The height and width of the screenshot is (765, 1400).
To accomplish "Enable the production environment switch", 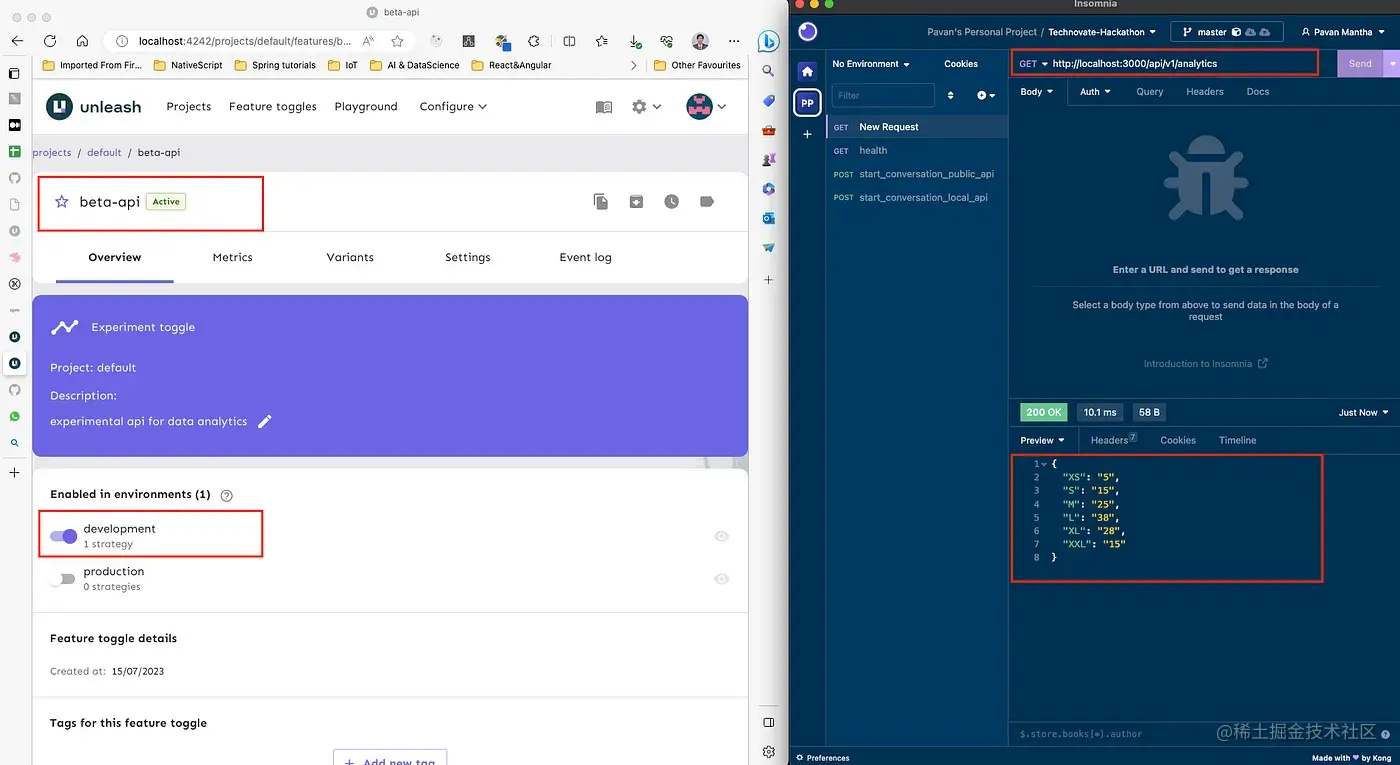I will (x=64, y=579).
